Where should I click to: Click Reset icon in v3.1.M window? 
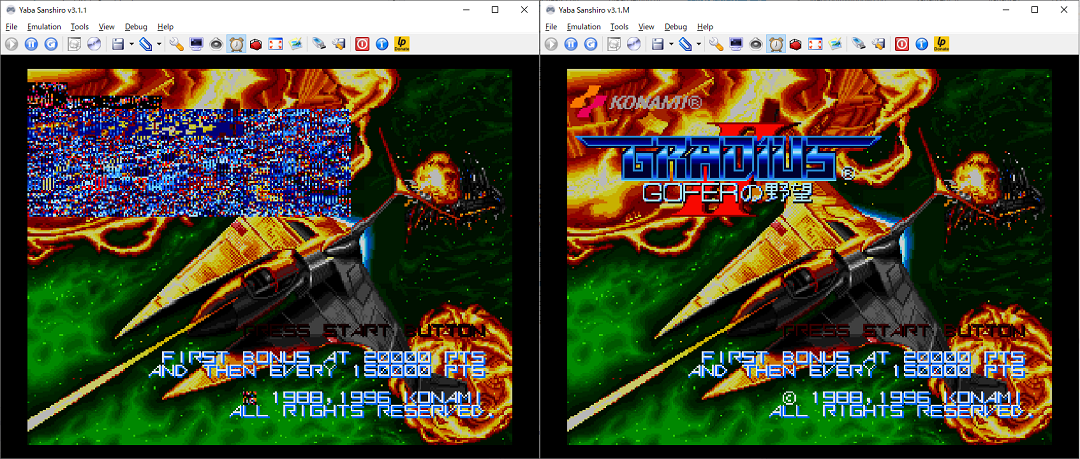591,44
